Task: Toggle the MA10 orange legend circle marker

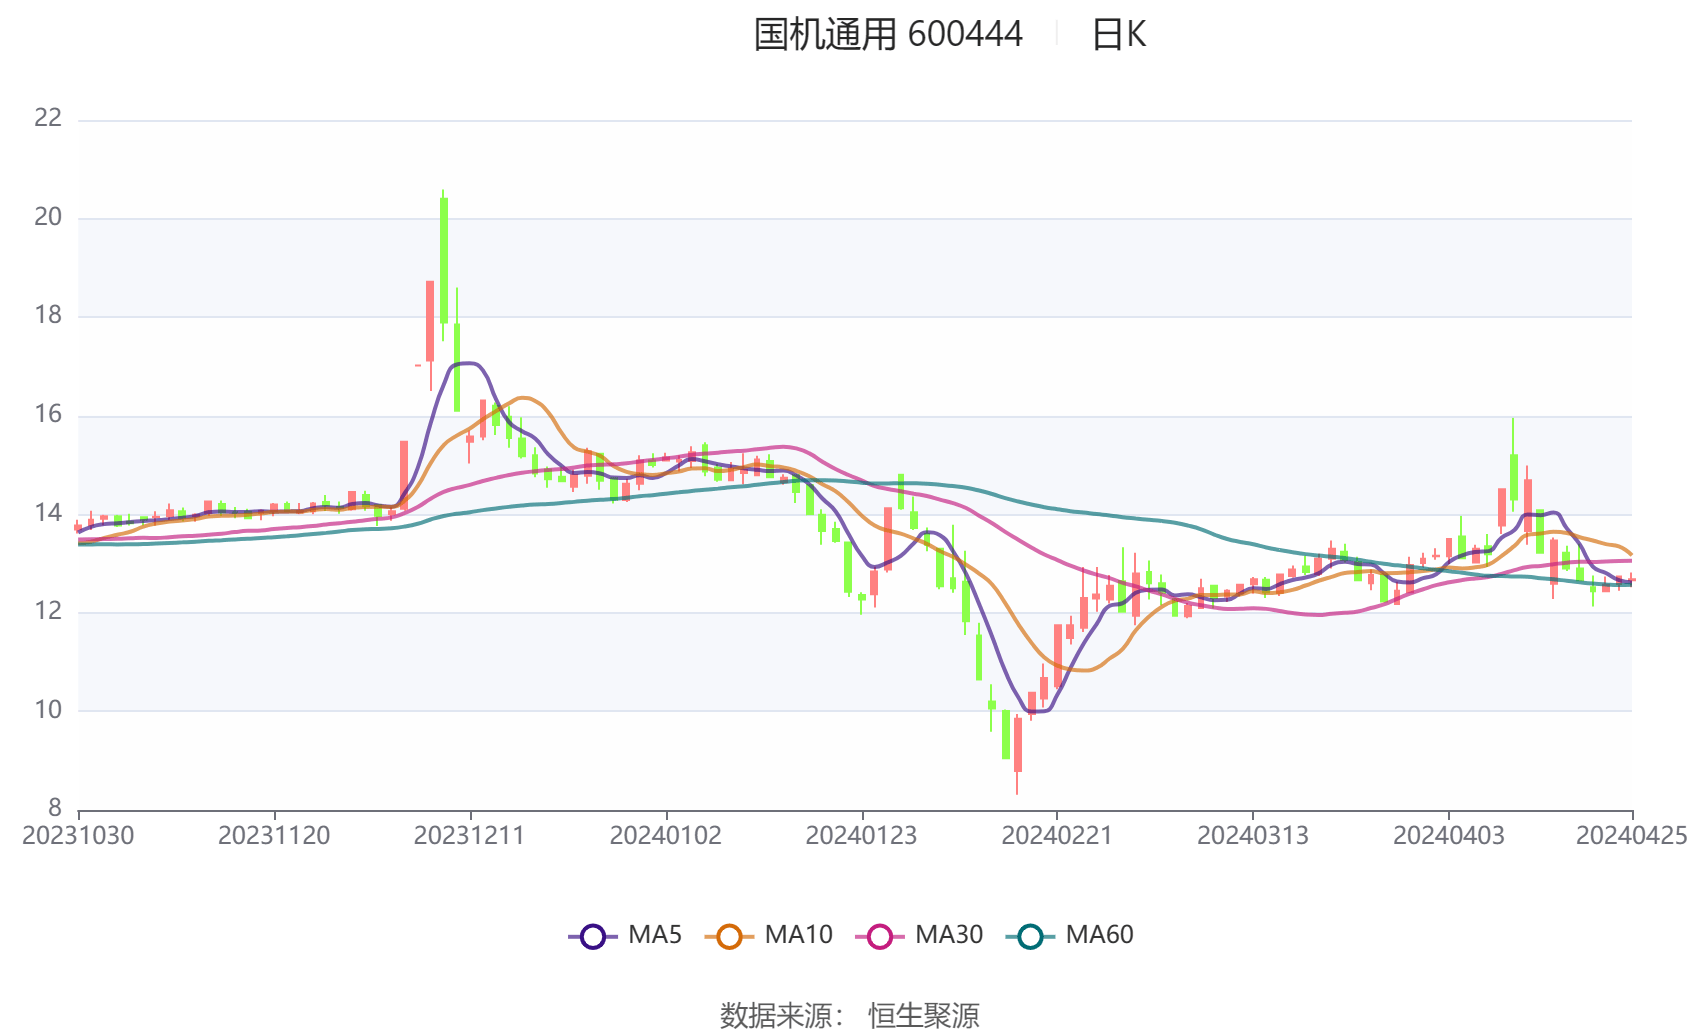Action: click(x=729, y=936)
